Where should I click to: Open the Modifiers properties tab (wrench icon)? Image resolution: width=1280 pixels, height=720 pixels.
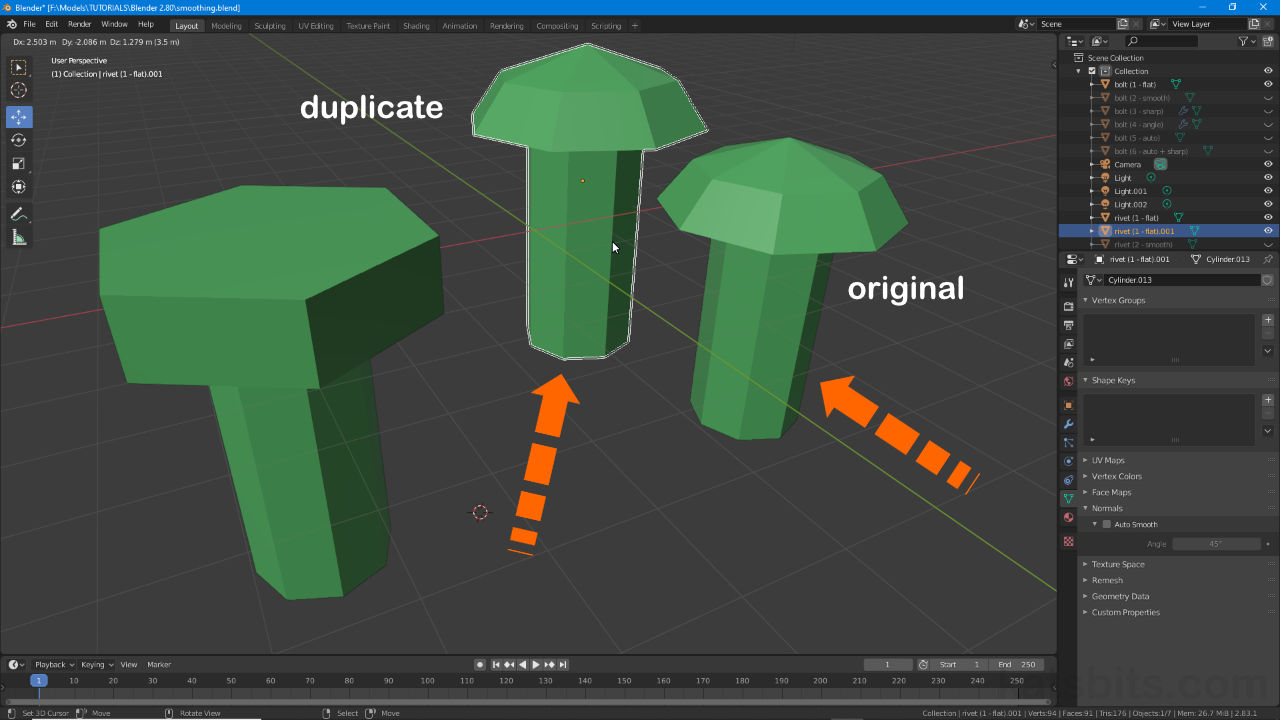[1068, 424]
